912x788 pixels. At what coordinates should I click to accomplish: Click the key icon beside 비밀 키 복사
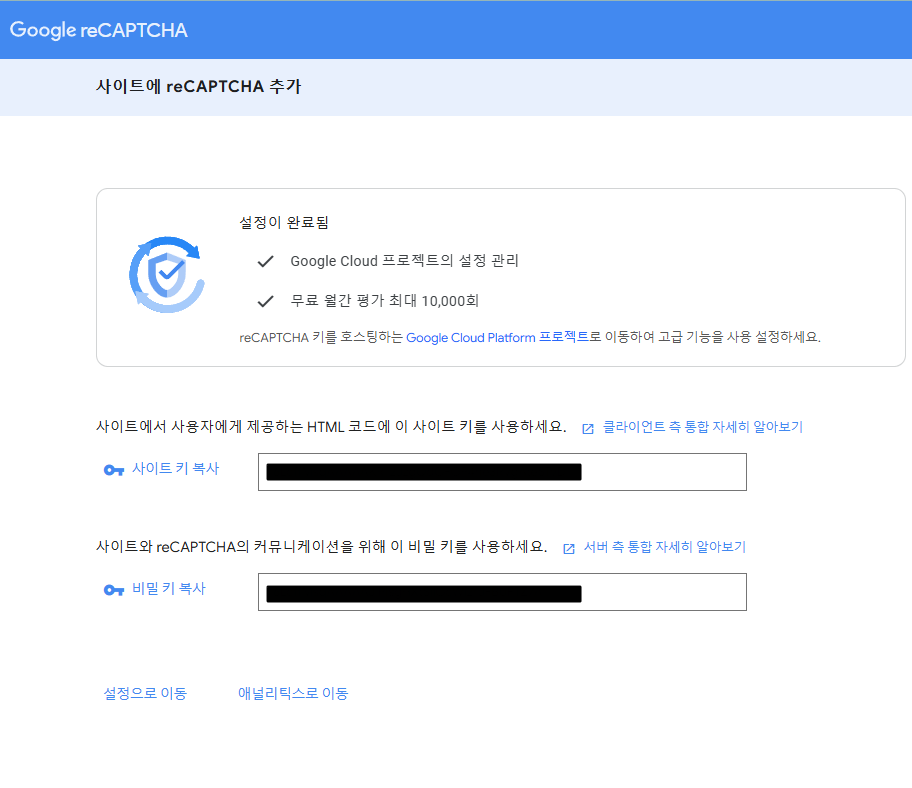tap(113, 590)
